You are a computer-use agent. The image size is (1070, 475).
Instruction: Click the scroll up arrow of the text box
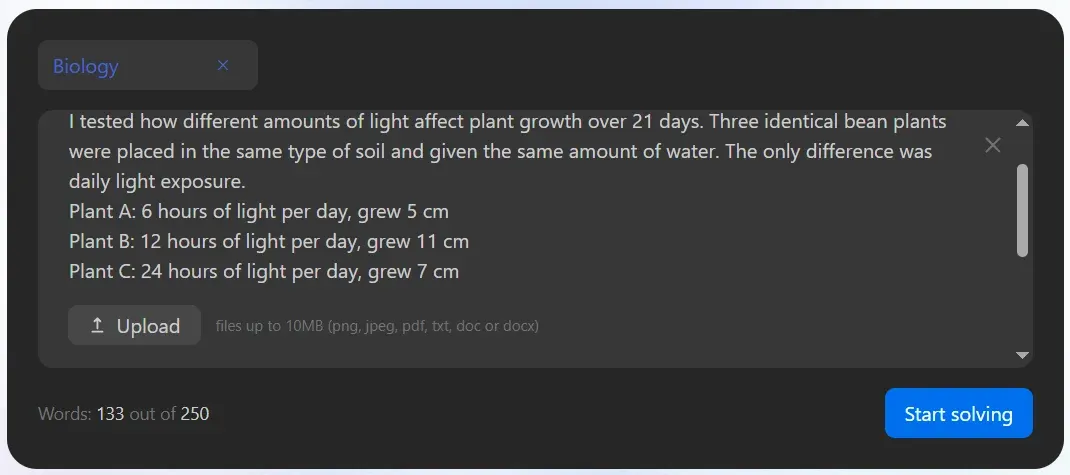(x=1022, y=123)
